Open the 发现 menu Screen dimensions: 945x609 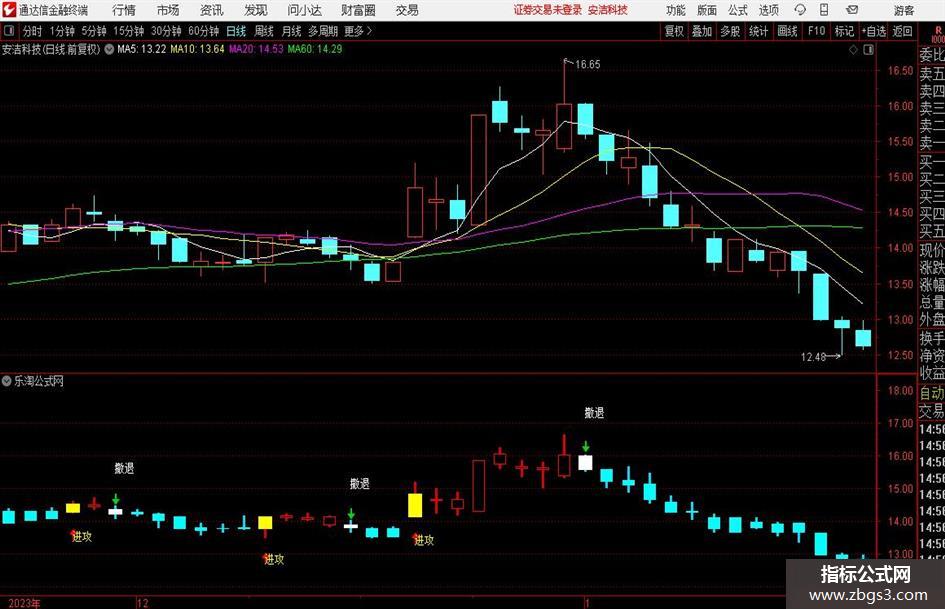(x=256, y=10)
